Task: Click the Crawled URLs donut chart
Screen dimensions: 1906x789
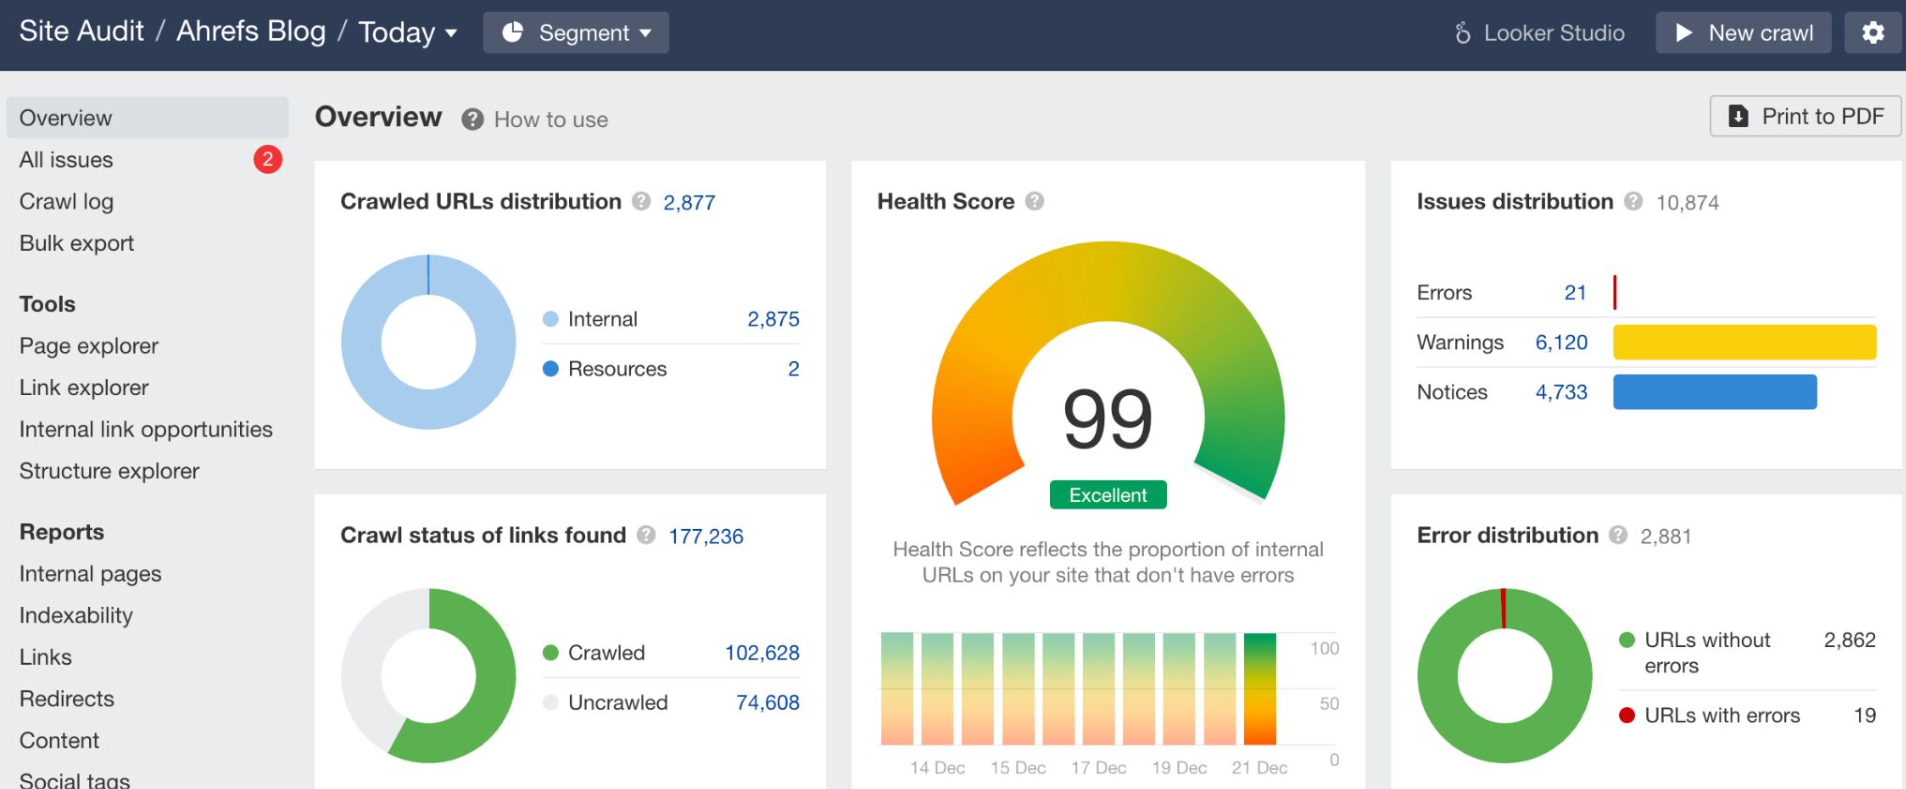Action: click(x=428, y=342)
